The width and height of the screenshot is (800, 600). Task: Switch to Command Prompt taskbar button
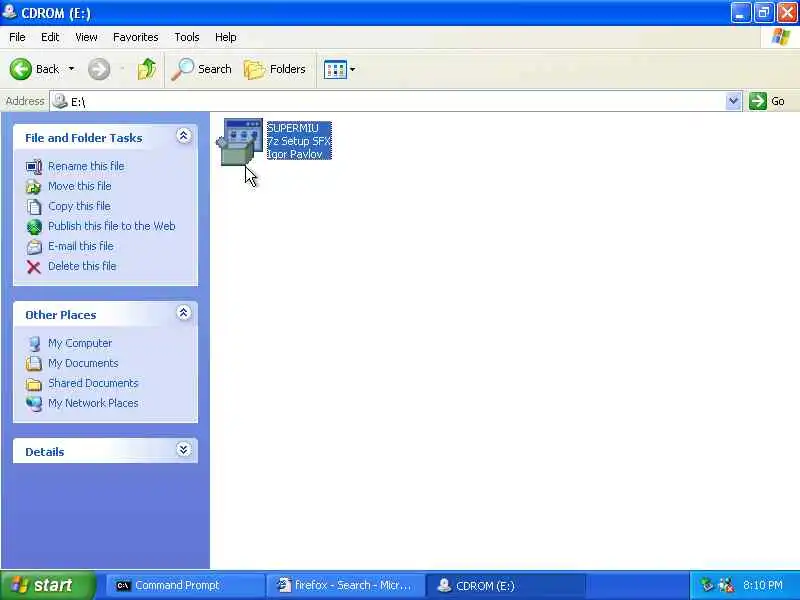point(185,585)
